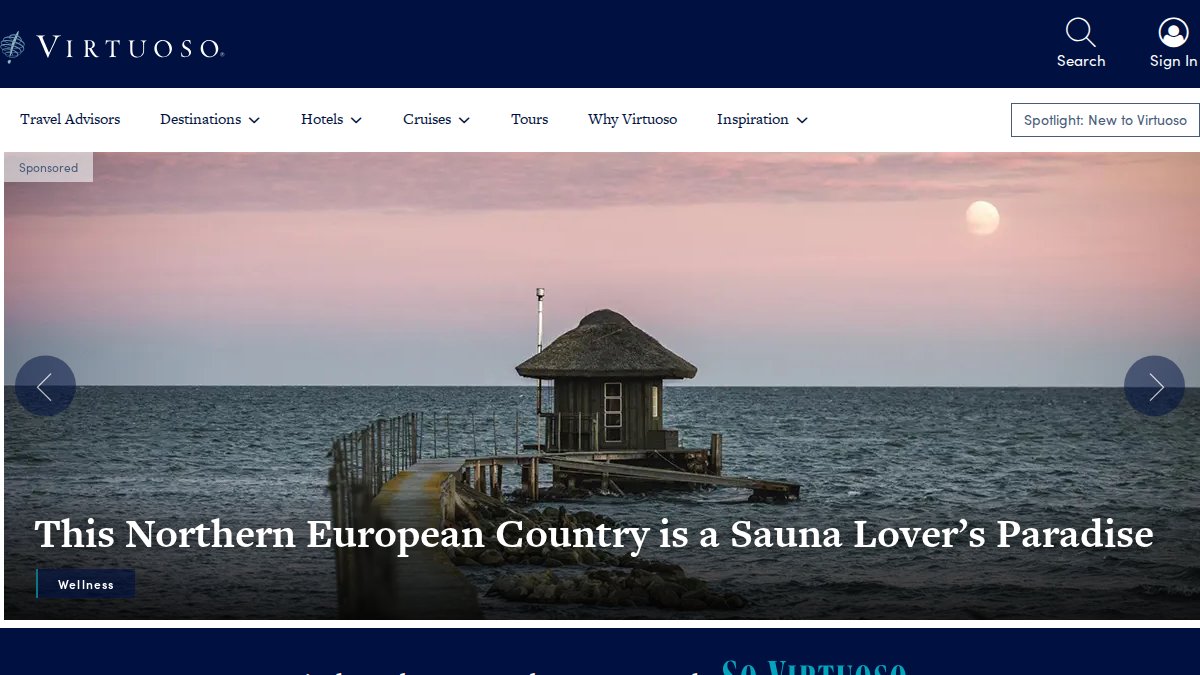Expand the Destinations menu
Image resolution: width=1200 pixels, height=675 pixels.
210,119
